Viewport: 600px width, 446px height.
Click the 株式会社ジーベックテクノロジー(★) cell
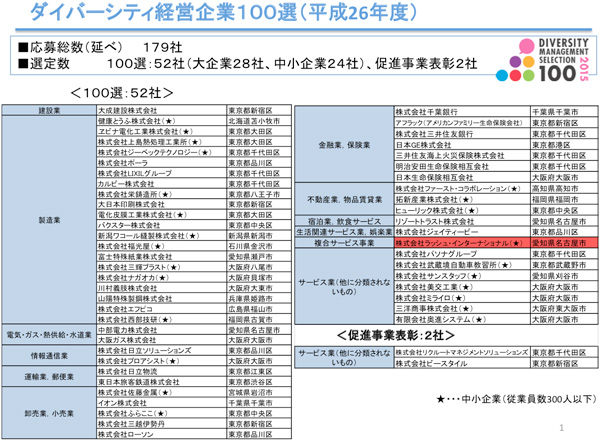161,152
